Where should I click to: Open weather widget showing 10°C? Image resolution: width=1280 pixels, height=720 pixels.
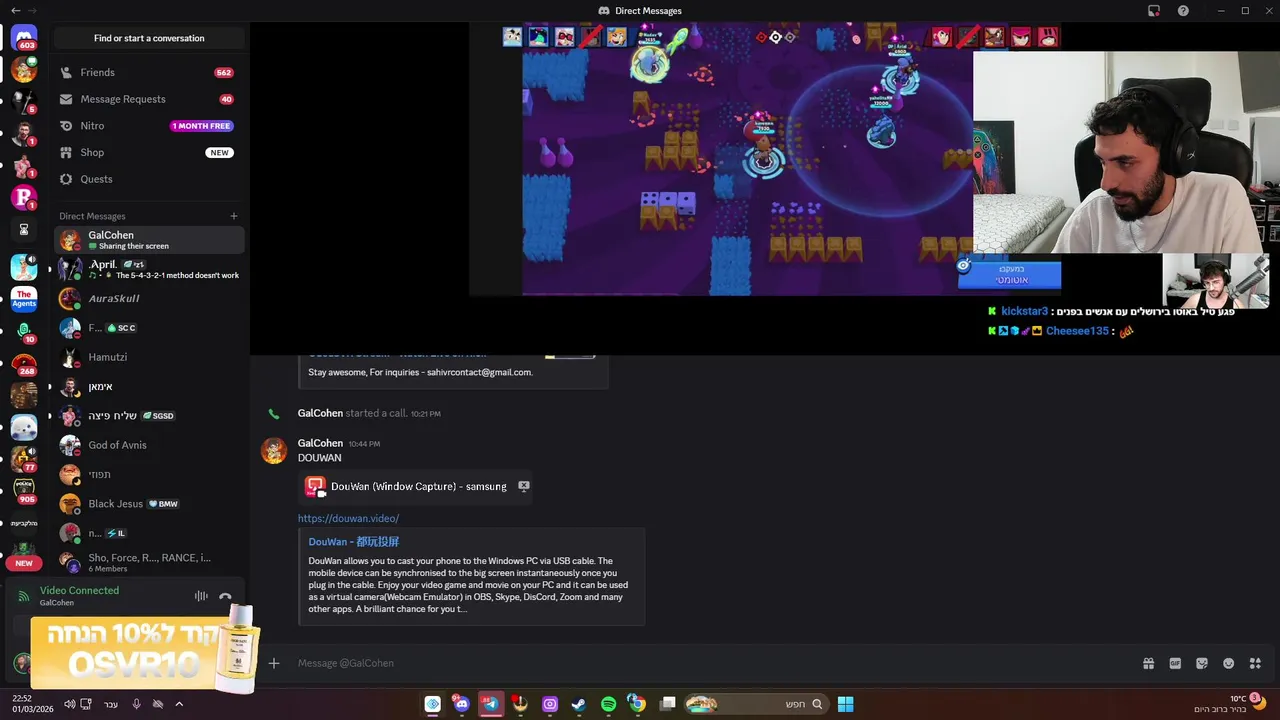(1230, 703)
